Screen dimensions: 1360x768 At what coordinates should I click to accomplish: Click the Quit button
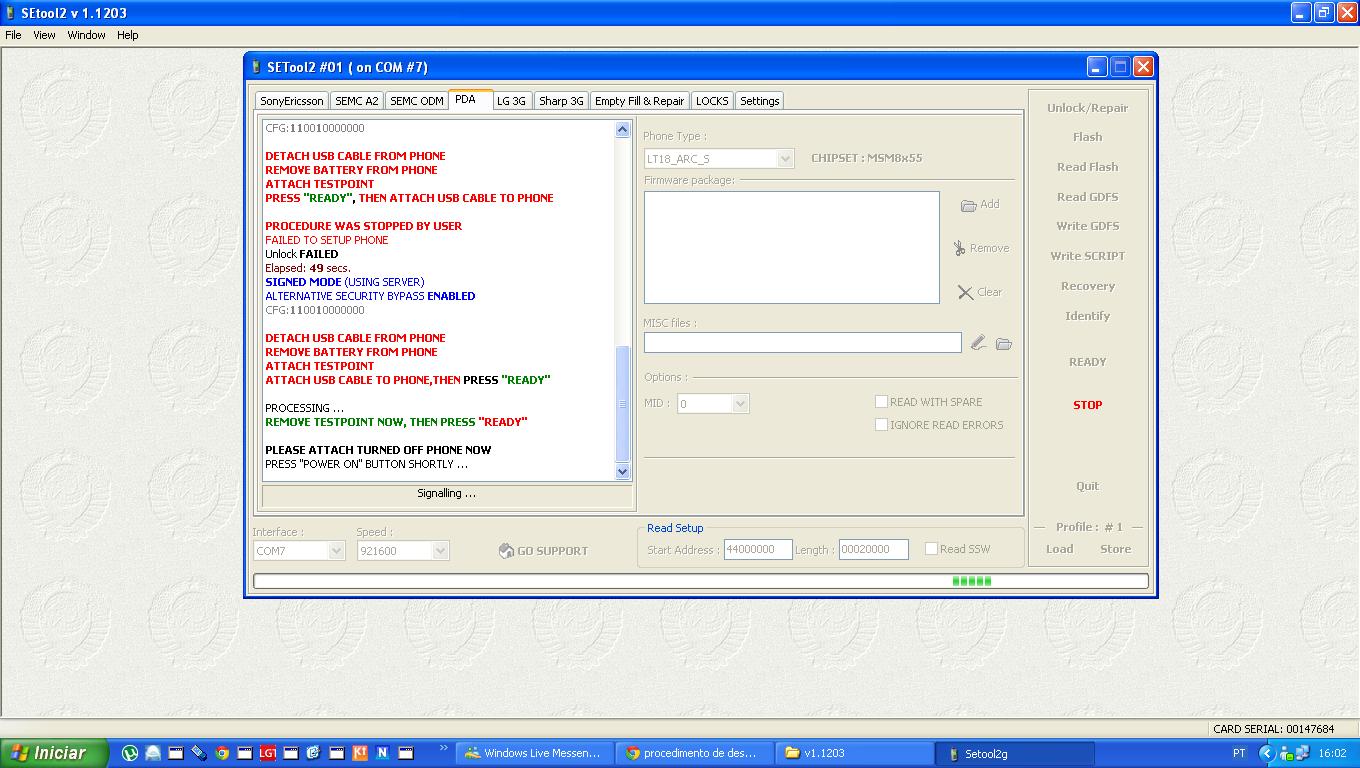click(x=1088, y=486)
